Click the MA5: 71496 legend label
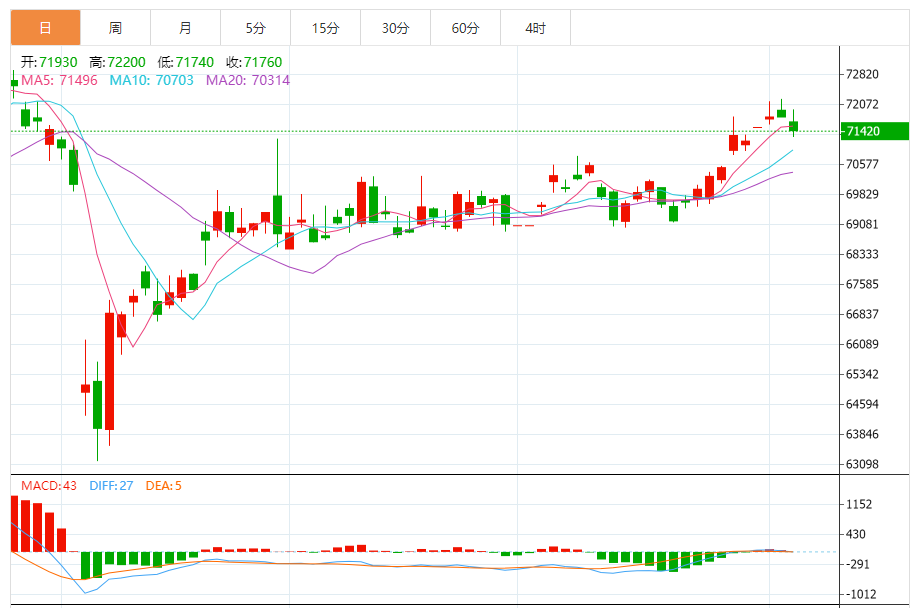915x608 pixels. (x=59, y=80)
